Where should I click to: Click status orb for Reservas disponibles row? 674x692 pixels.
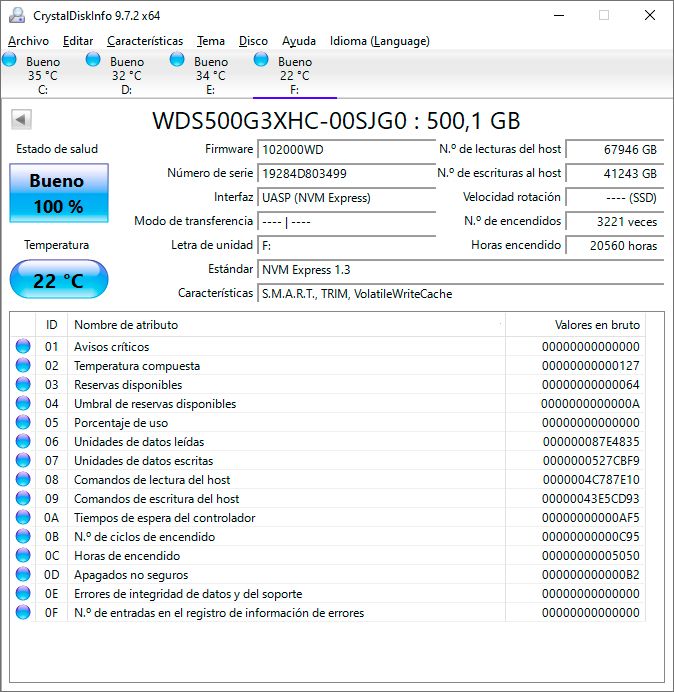pos(23,384)
